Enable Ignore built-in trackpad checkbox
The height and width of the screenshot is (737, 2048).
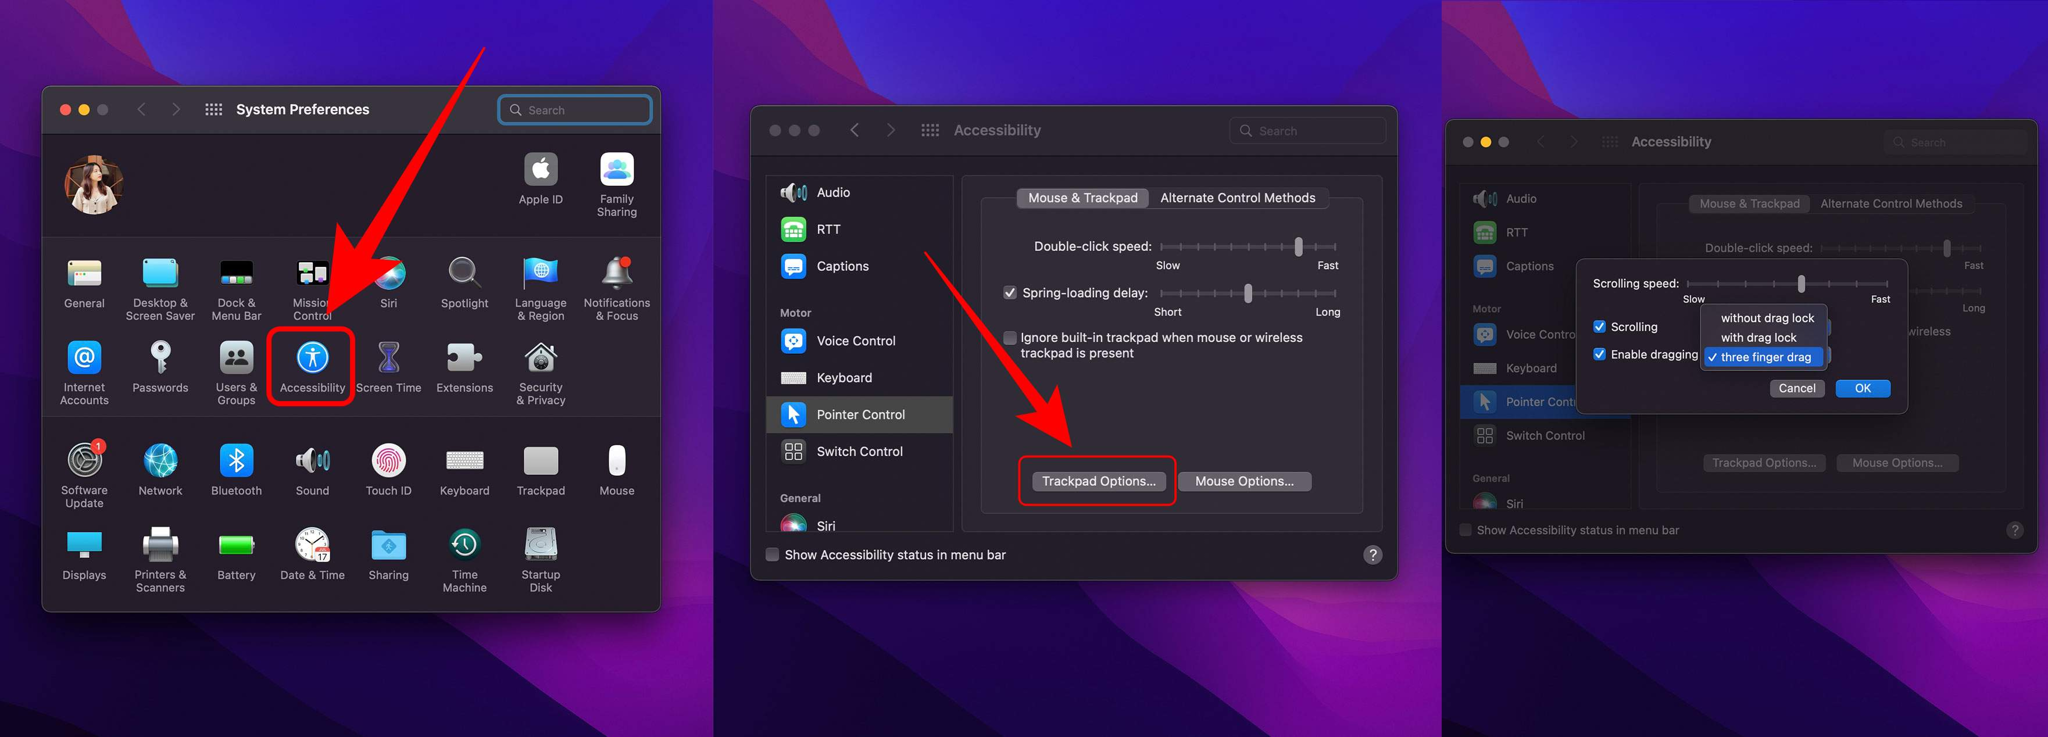point(1010,338)
